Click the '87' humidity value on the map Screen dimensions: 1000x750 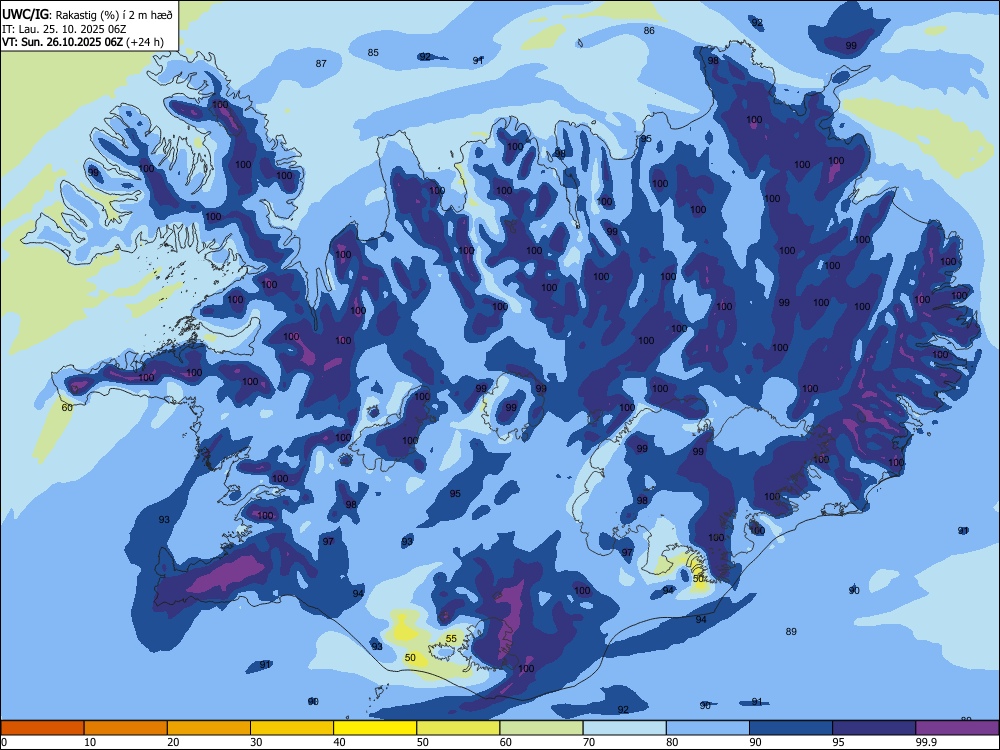(321, 63)
